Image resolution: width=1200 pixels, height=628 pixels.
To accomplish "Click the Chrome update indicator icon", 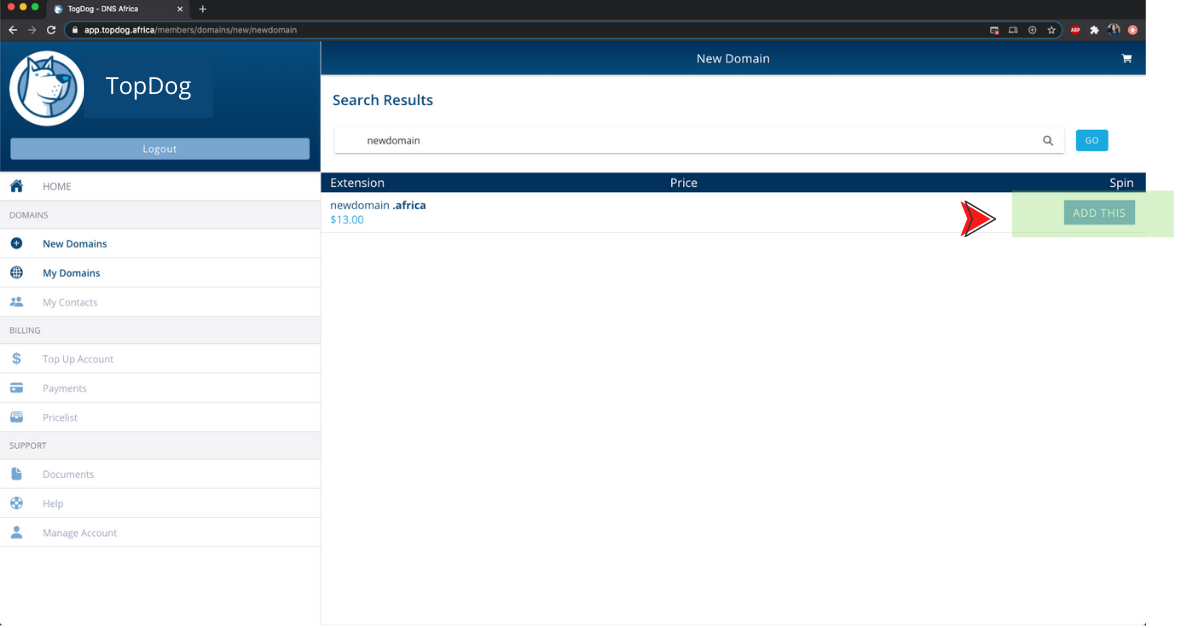I will point(1133,30).
